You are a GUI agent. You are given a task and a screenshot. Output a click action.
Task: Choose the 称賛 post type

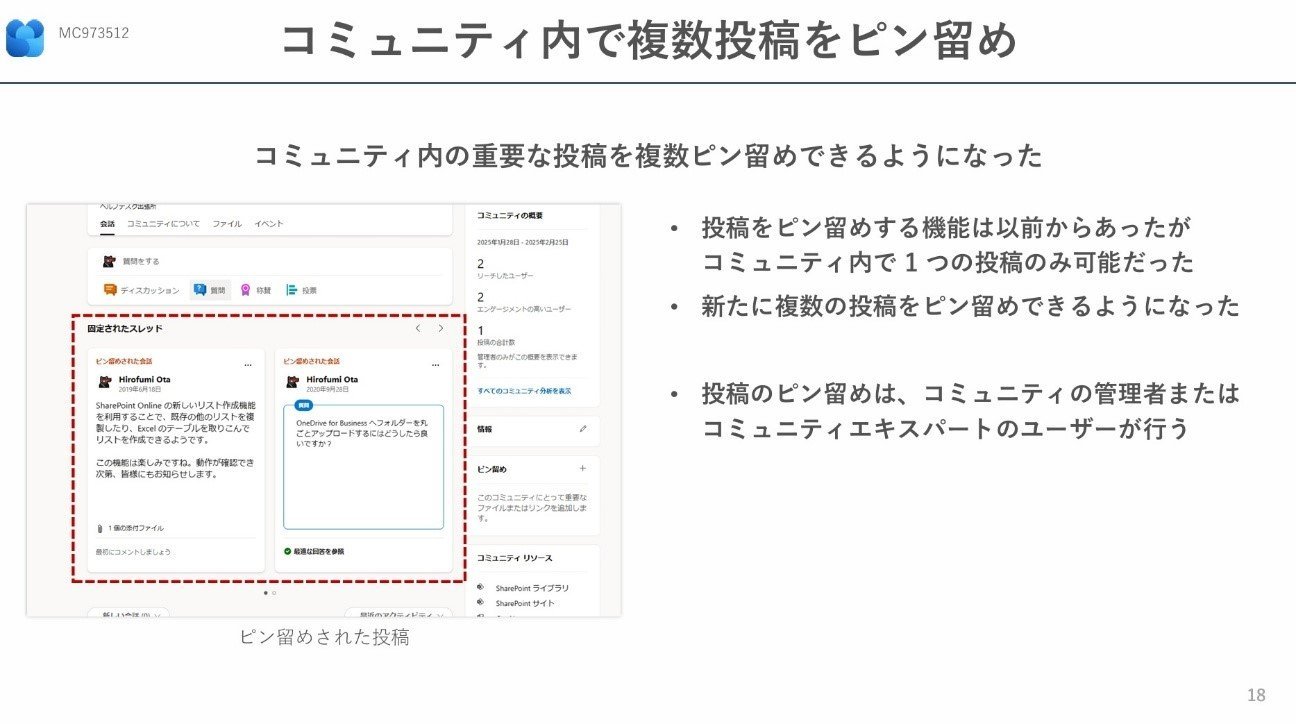coord(255,290)
